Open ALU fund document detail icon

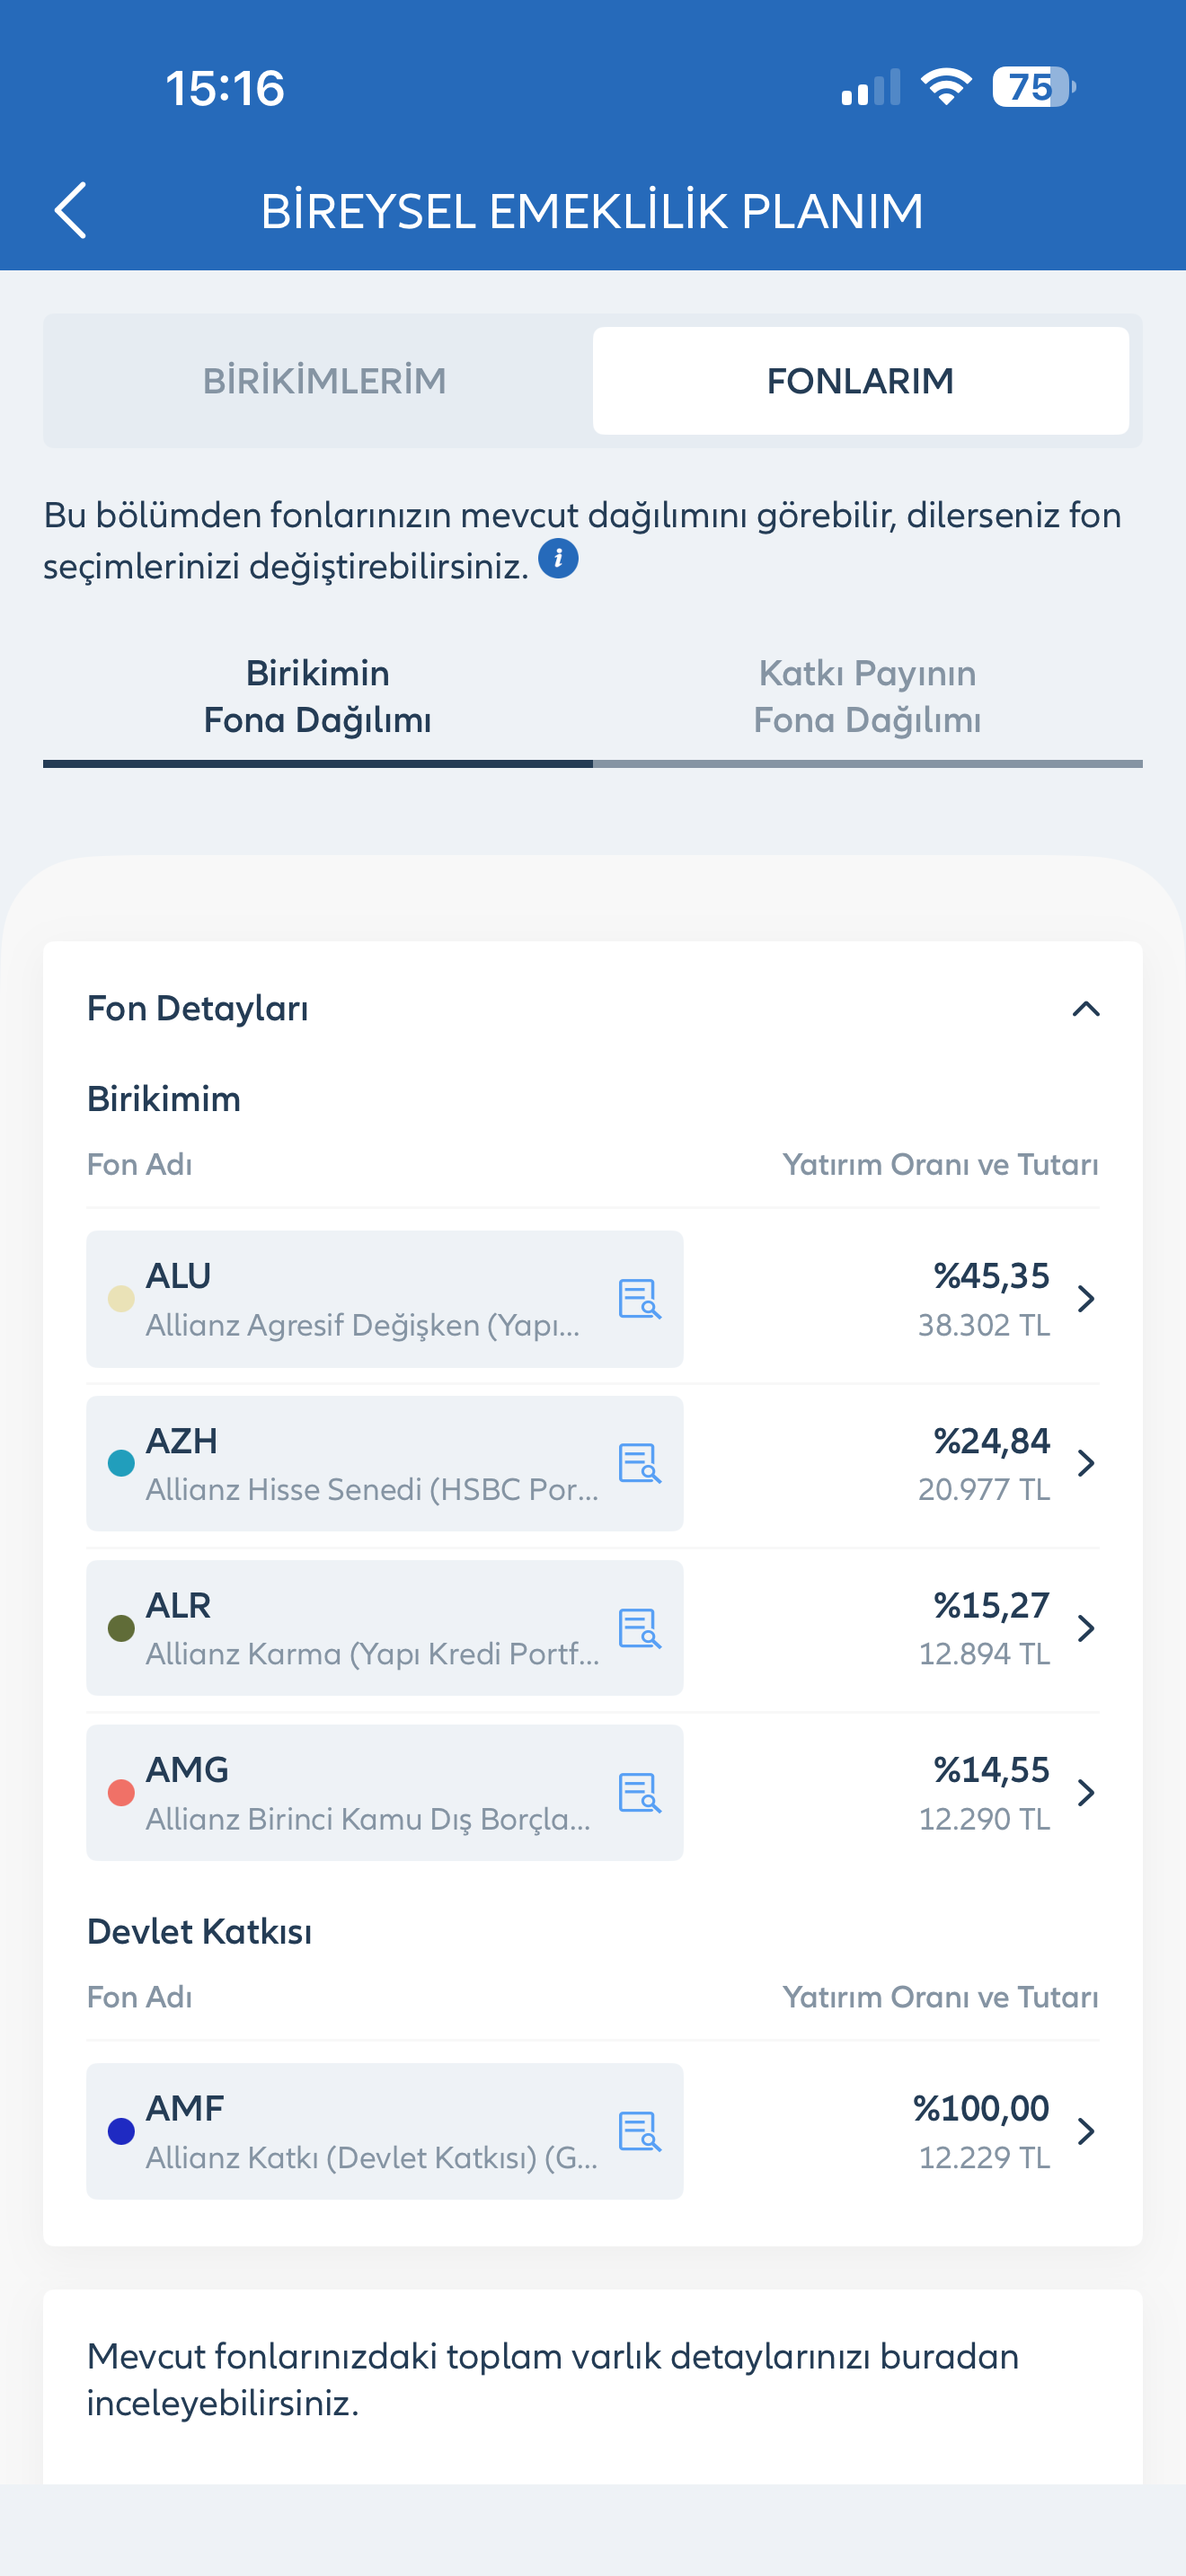click(x=639, y=1299)
